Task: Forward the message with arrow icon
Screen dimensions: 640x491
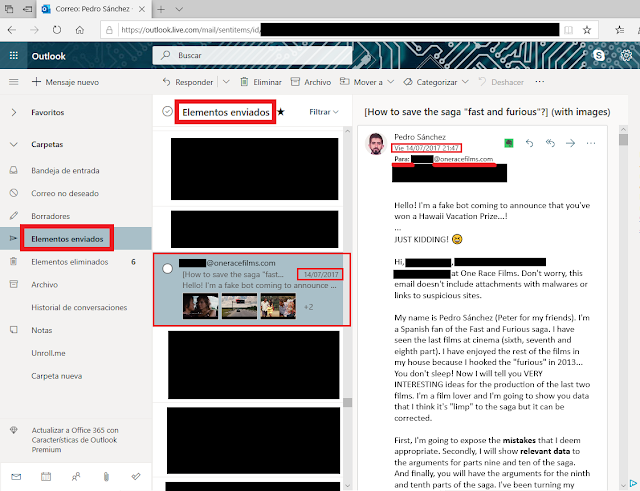Action: pos(571,143)
